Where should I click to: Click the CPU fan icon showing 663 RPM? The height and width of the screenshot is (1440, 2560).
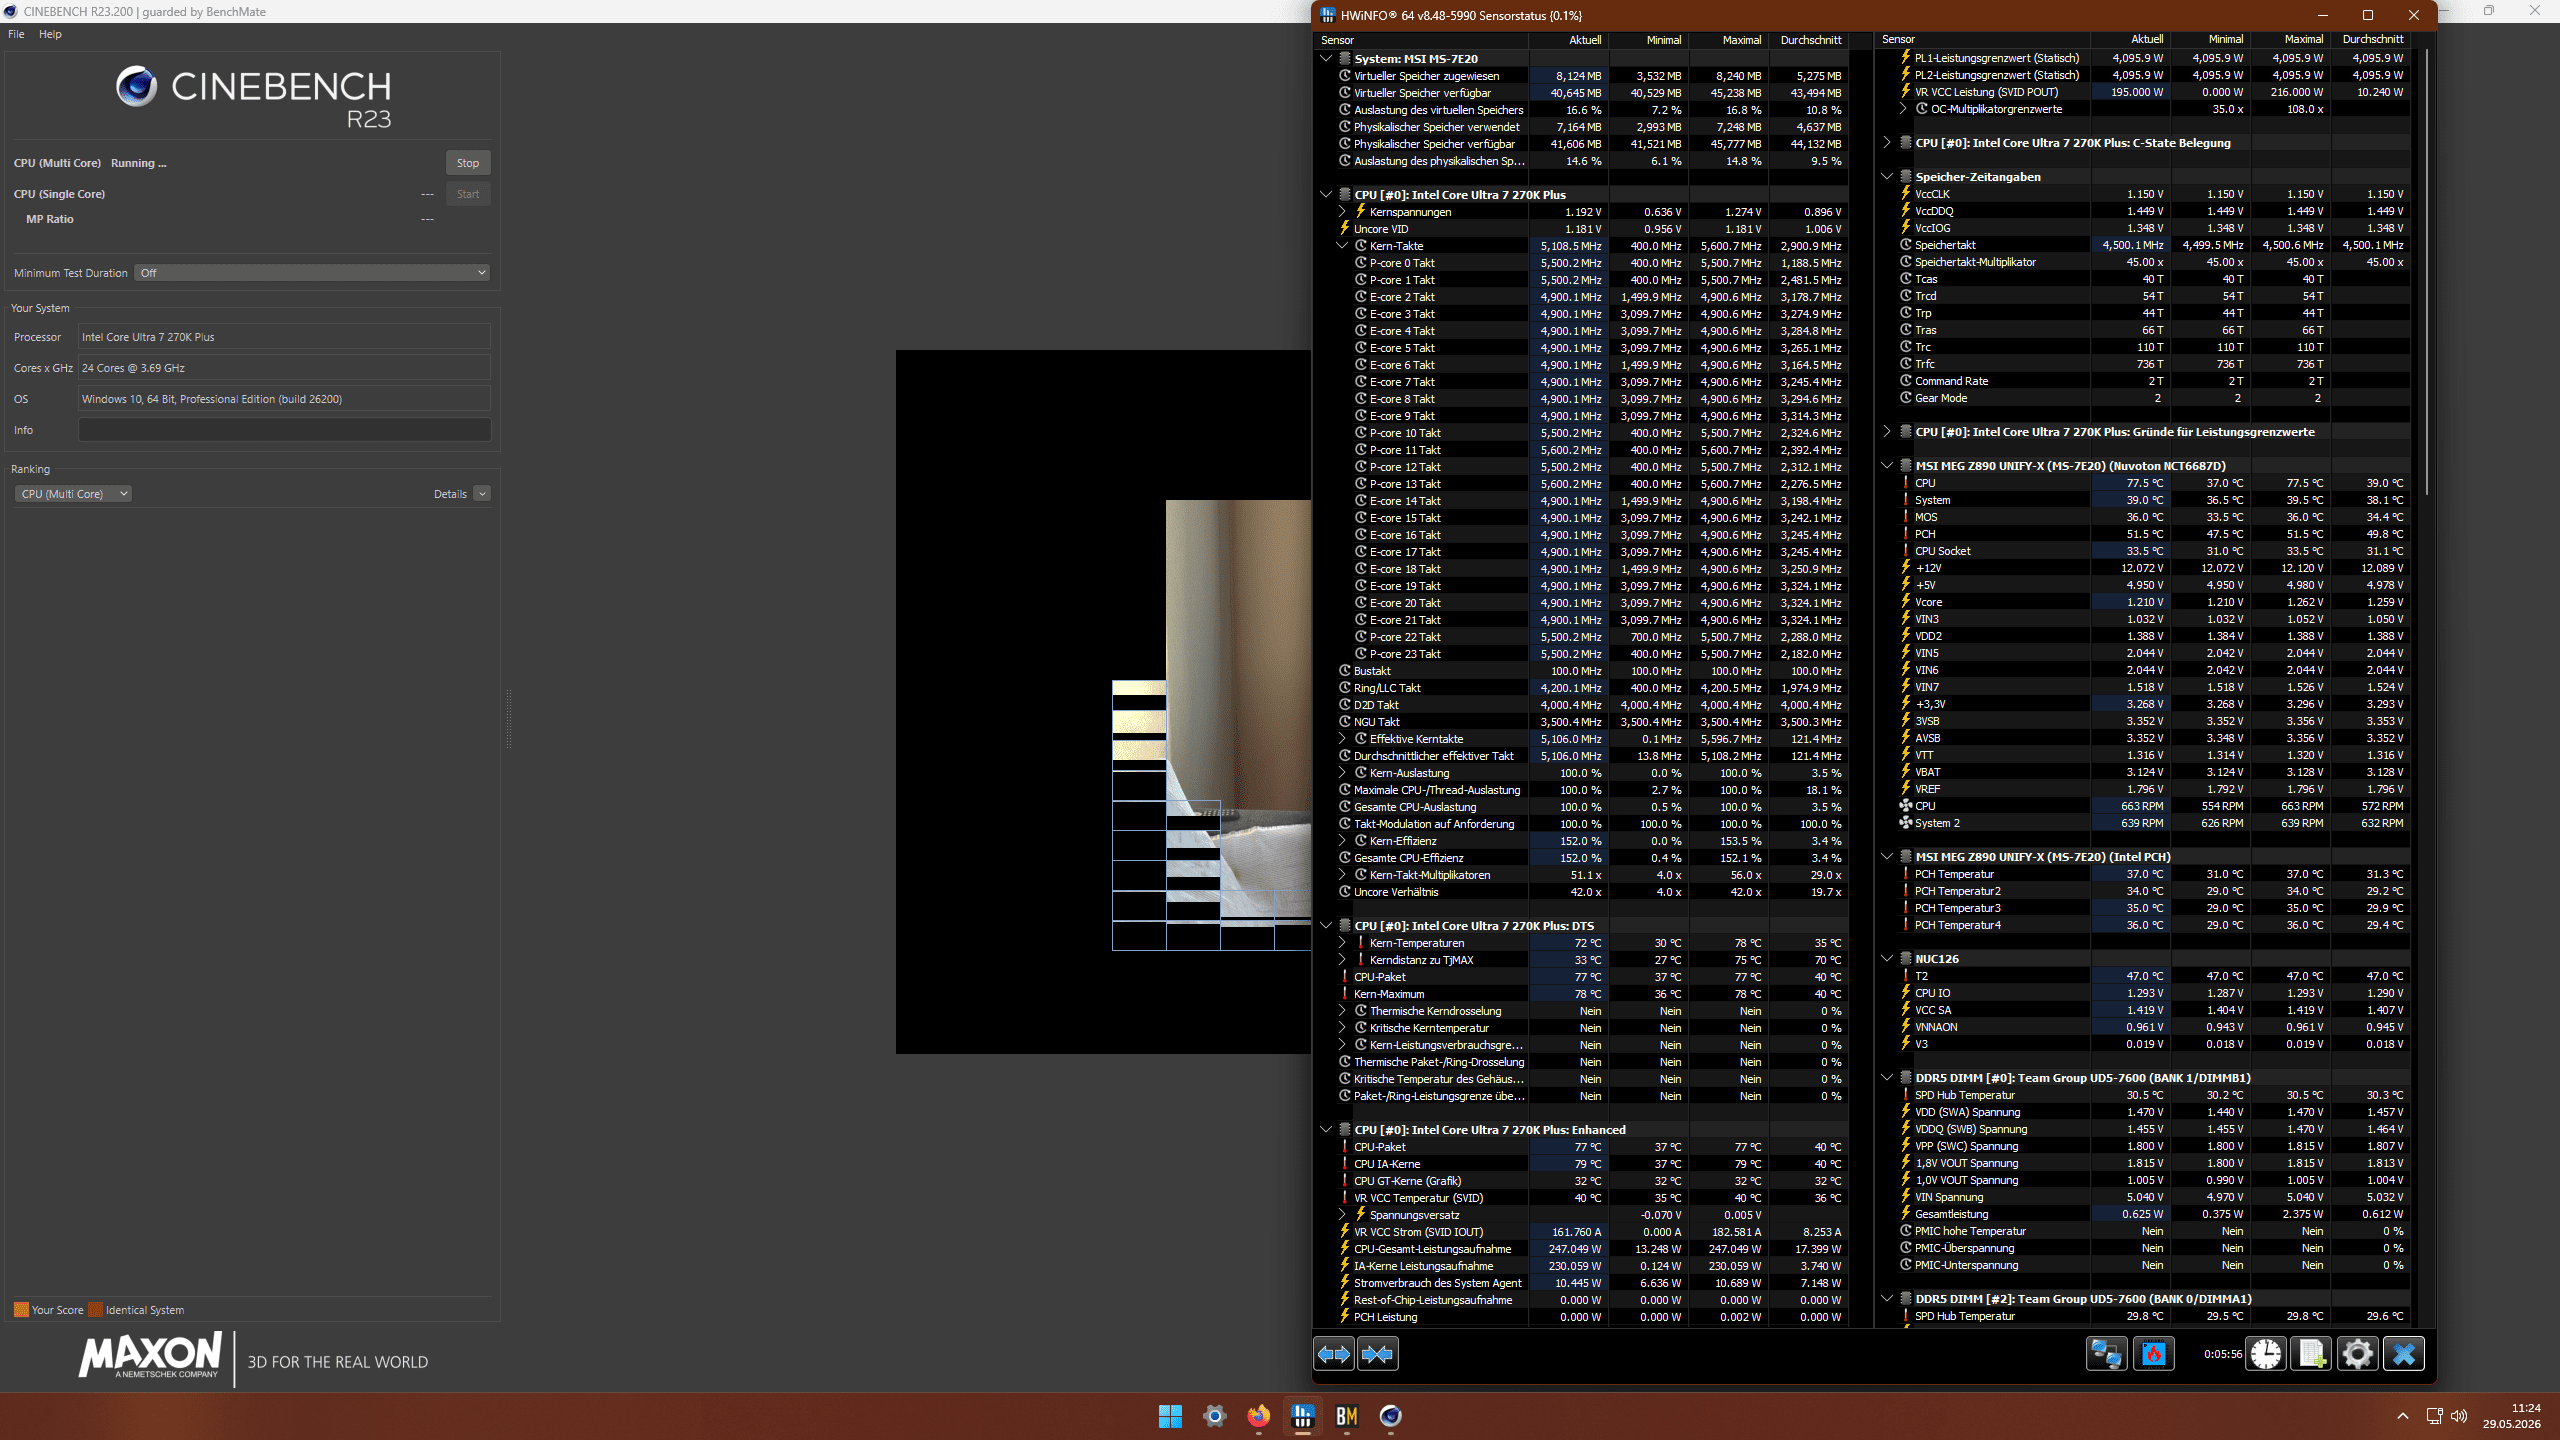click(x=1905, y=806)
